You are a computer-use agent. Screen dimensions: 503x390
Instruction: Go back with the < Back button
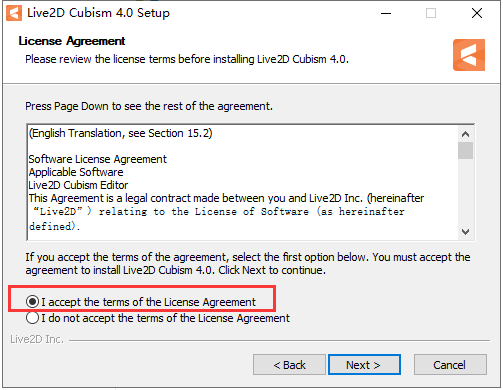click(289, 365)
